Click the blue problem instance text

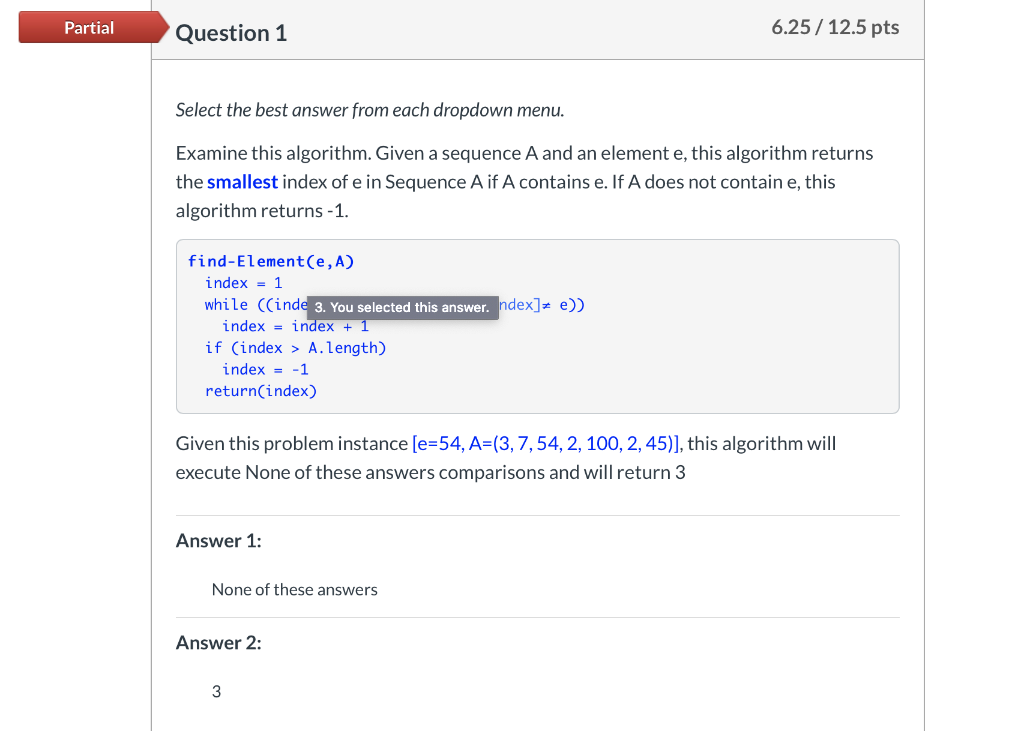coord(545,444)
